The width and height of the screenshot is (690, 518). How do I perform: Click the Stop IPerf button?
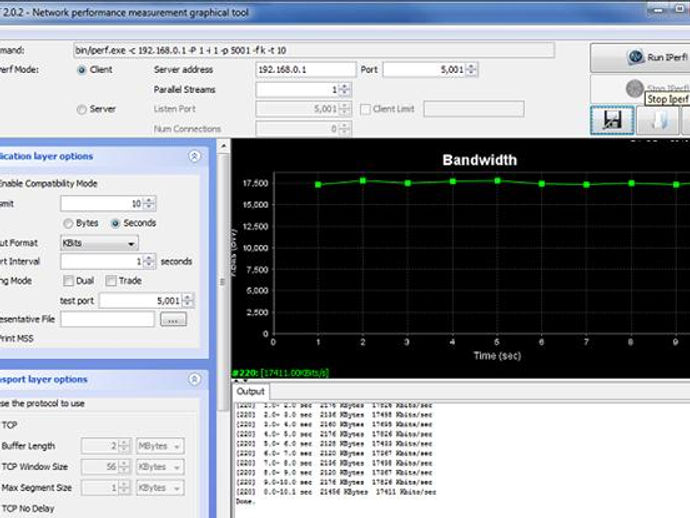[640, 88]
